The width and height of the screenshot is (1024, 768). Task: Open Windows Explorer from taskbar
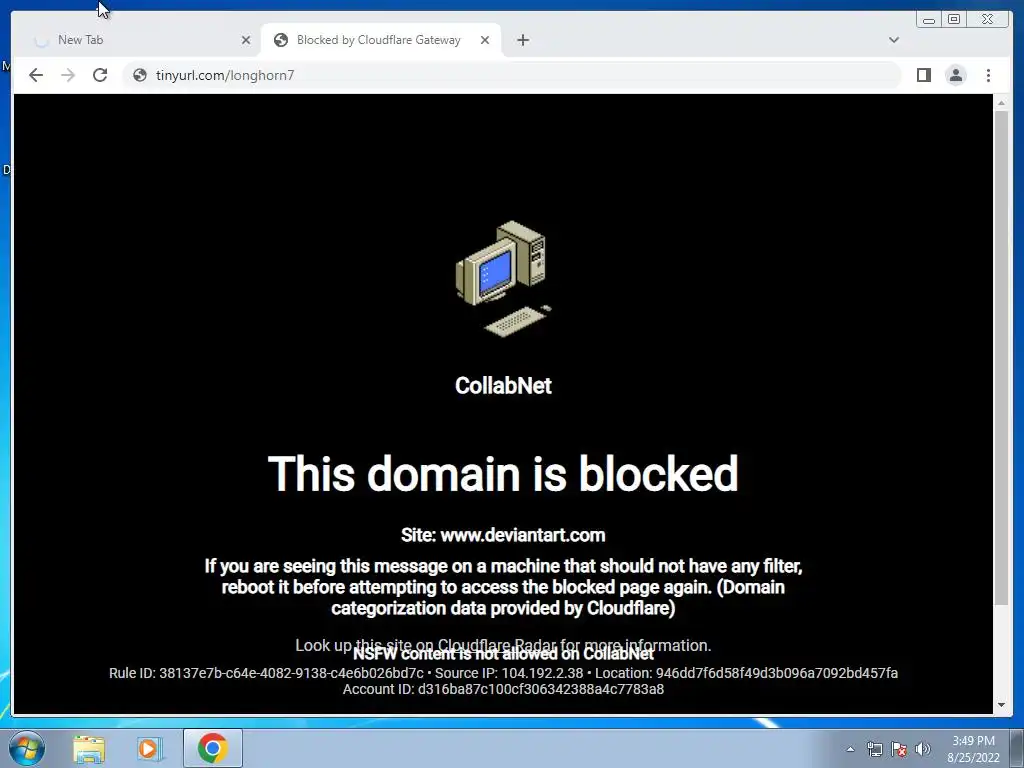(89, 748)
